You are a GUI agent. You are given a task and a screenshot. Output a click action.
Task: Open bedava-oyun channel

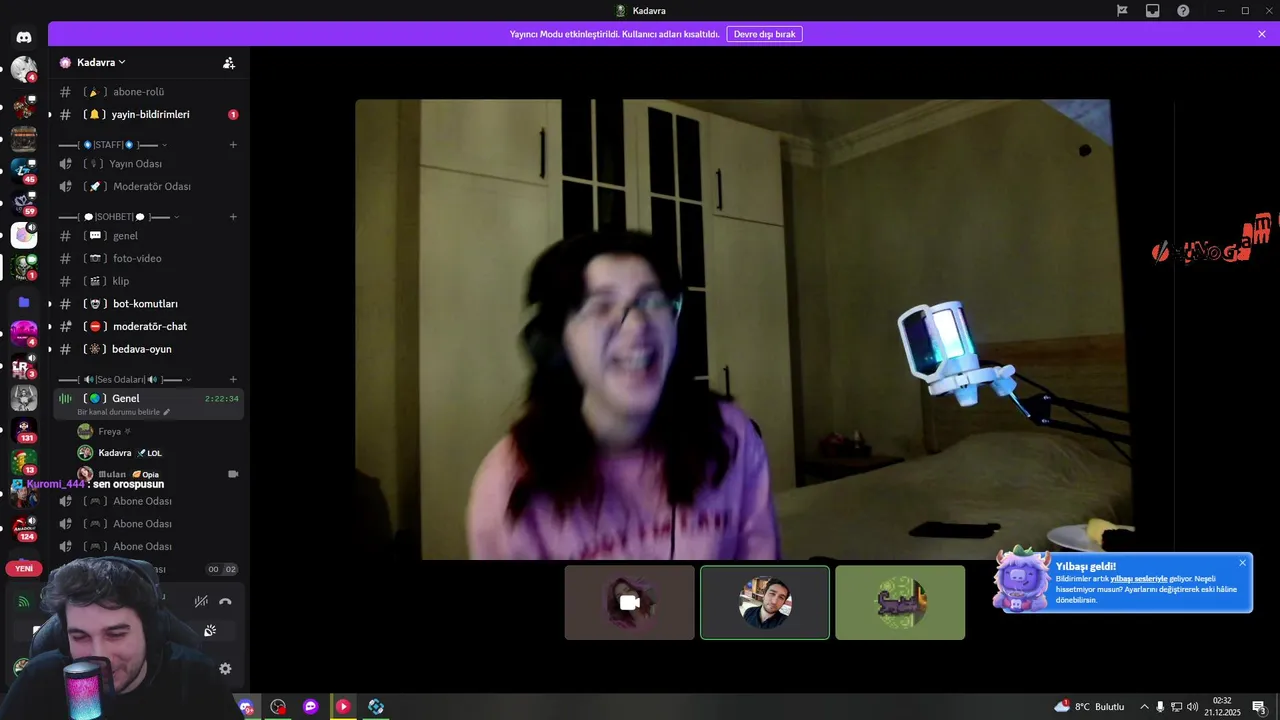(x=148, y=350)
